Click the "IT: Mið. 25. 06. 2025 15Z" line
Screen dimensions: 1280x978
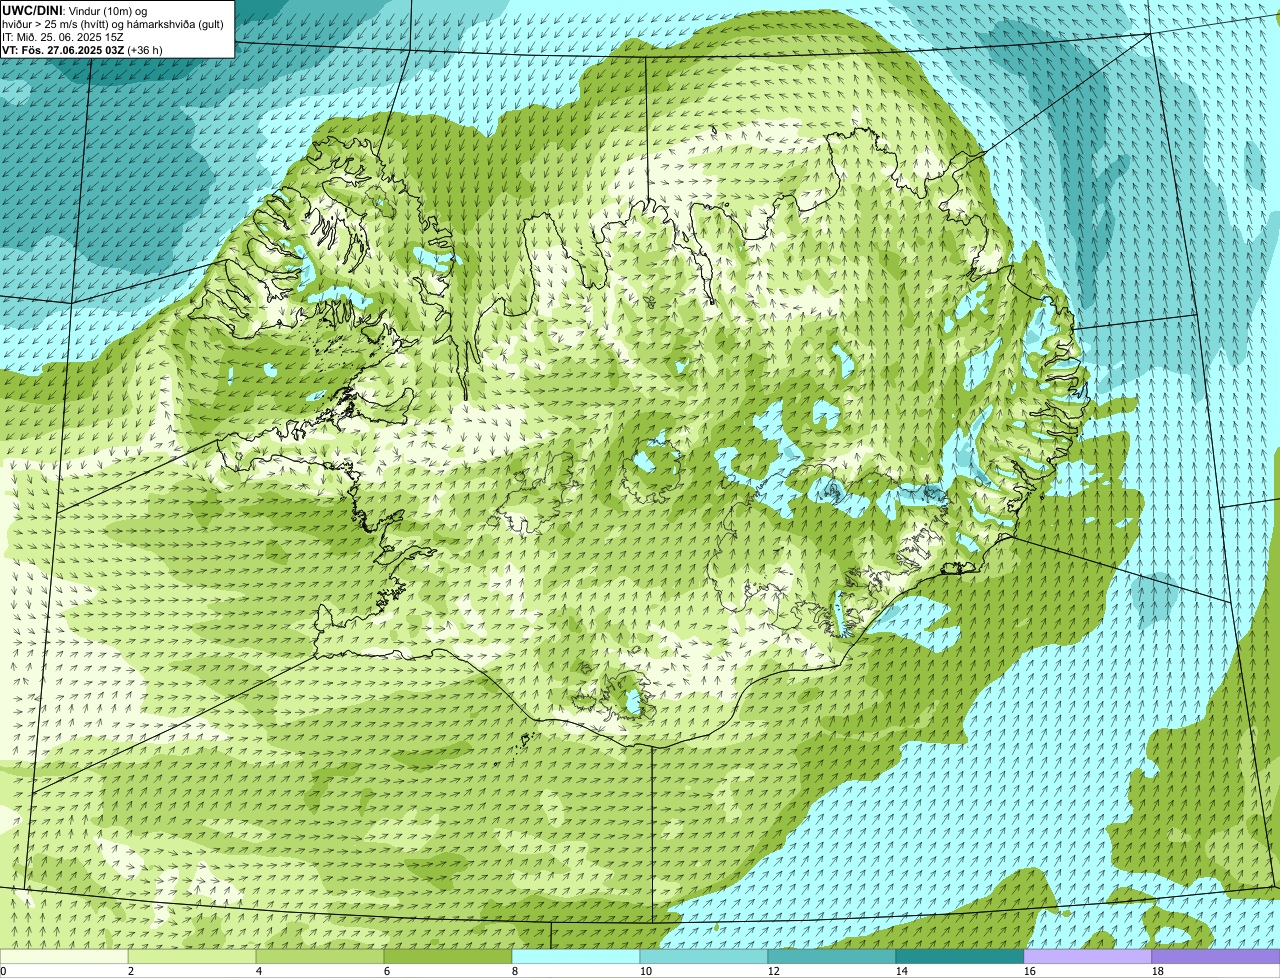point(63,37)
